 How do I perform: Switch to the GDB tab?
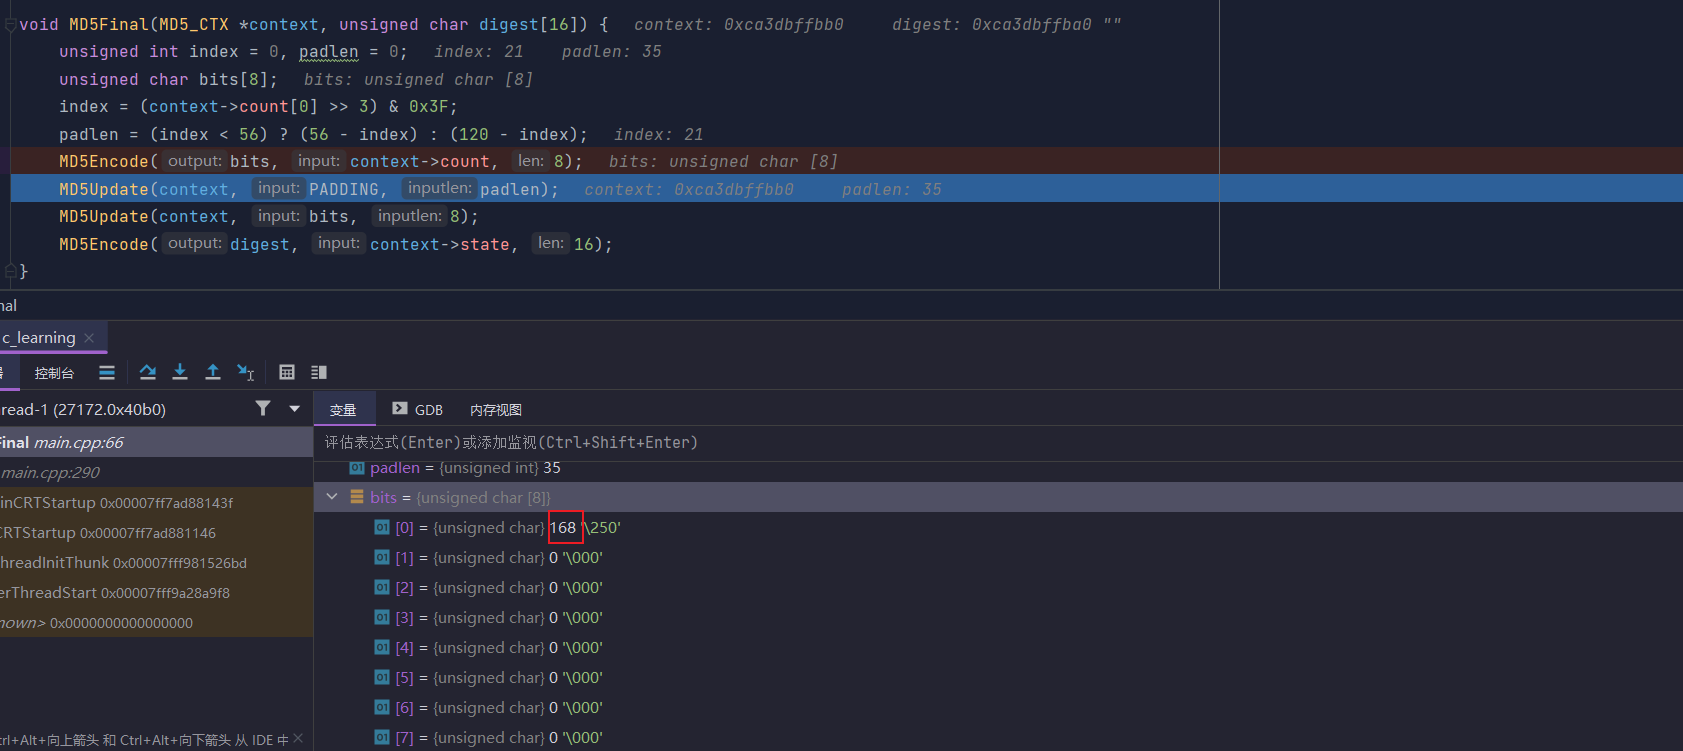click(x=418, y=410)
